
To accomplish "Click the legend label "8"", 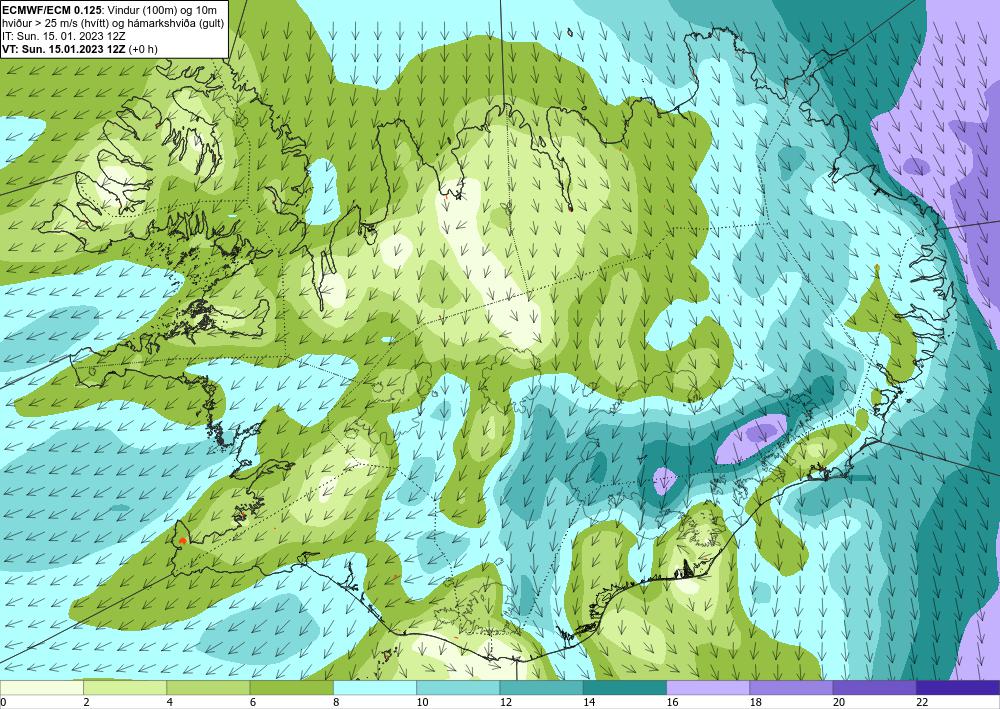I will coord(336,702).
